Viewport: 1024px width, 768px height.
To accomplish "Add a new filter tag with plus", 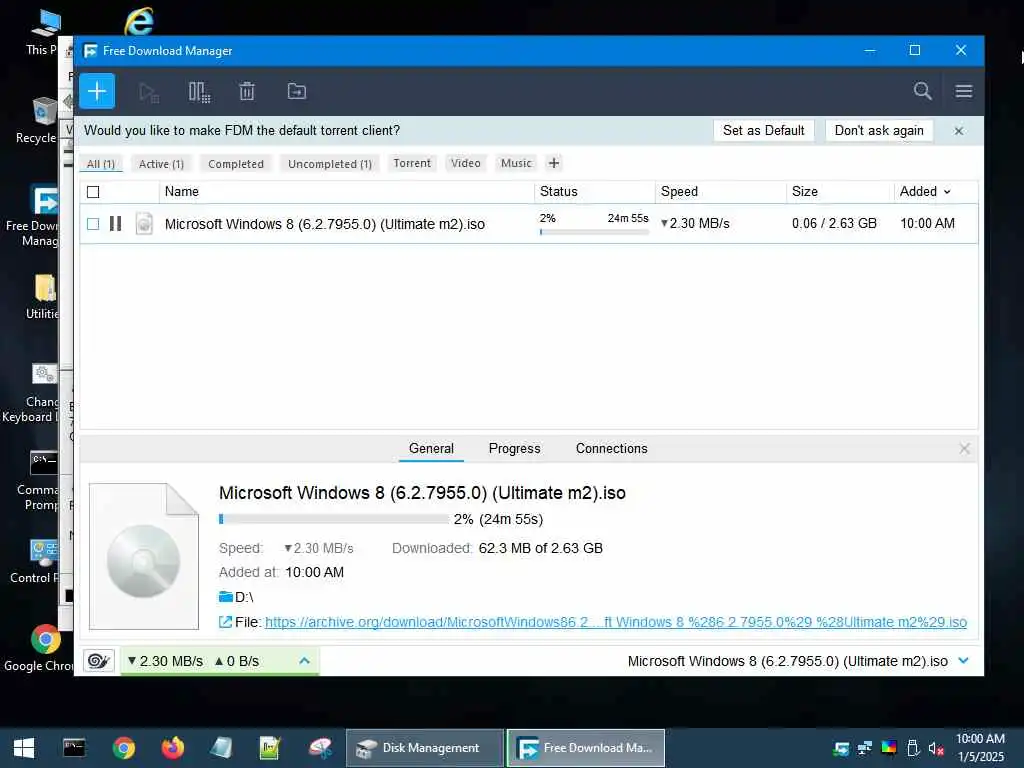I will [554, 163].
